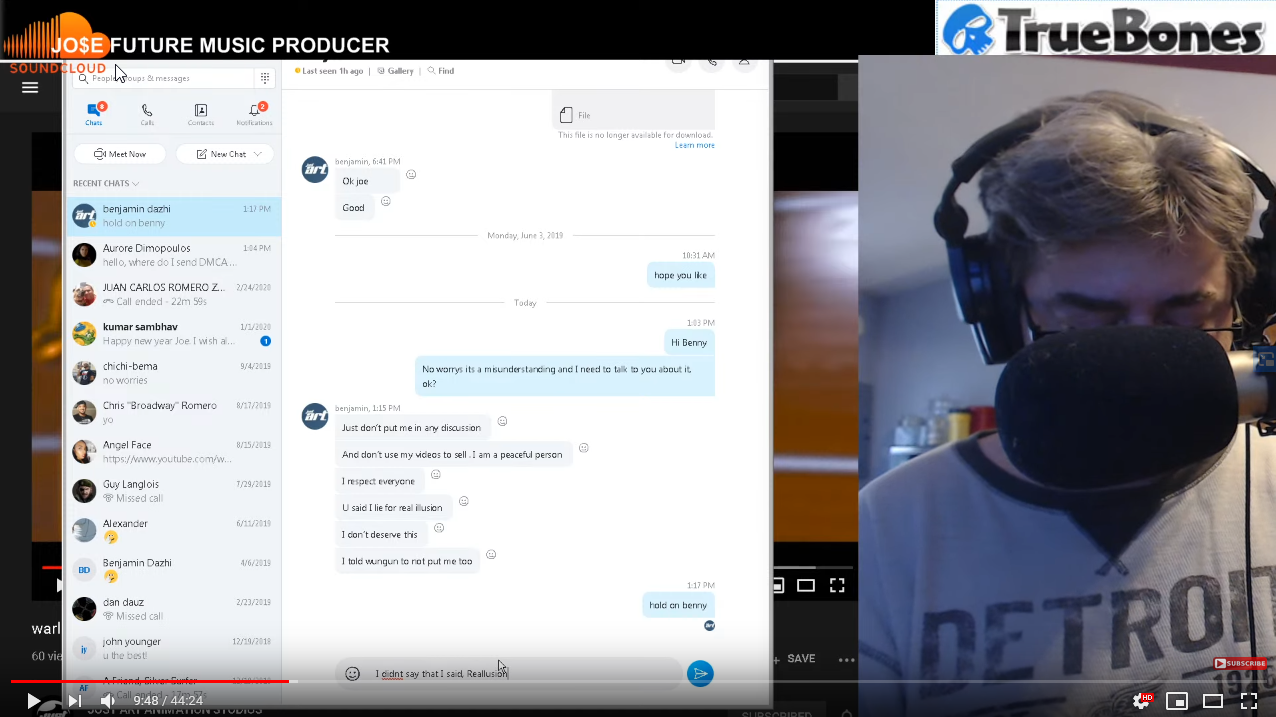Click Find in the chat header

click(x=441, y=71)
